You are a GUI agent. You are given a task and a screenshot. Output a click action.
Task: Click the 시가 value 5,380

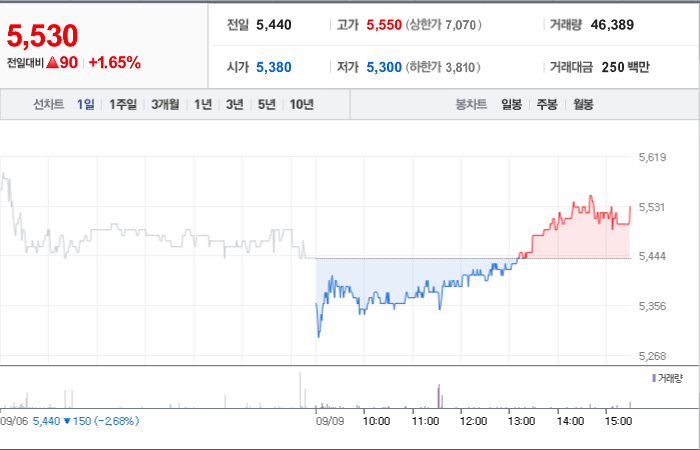(274, 67)
